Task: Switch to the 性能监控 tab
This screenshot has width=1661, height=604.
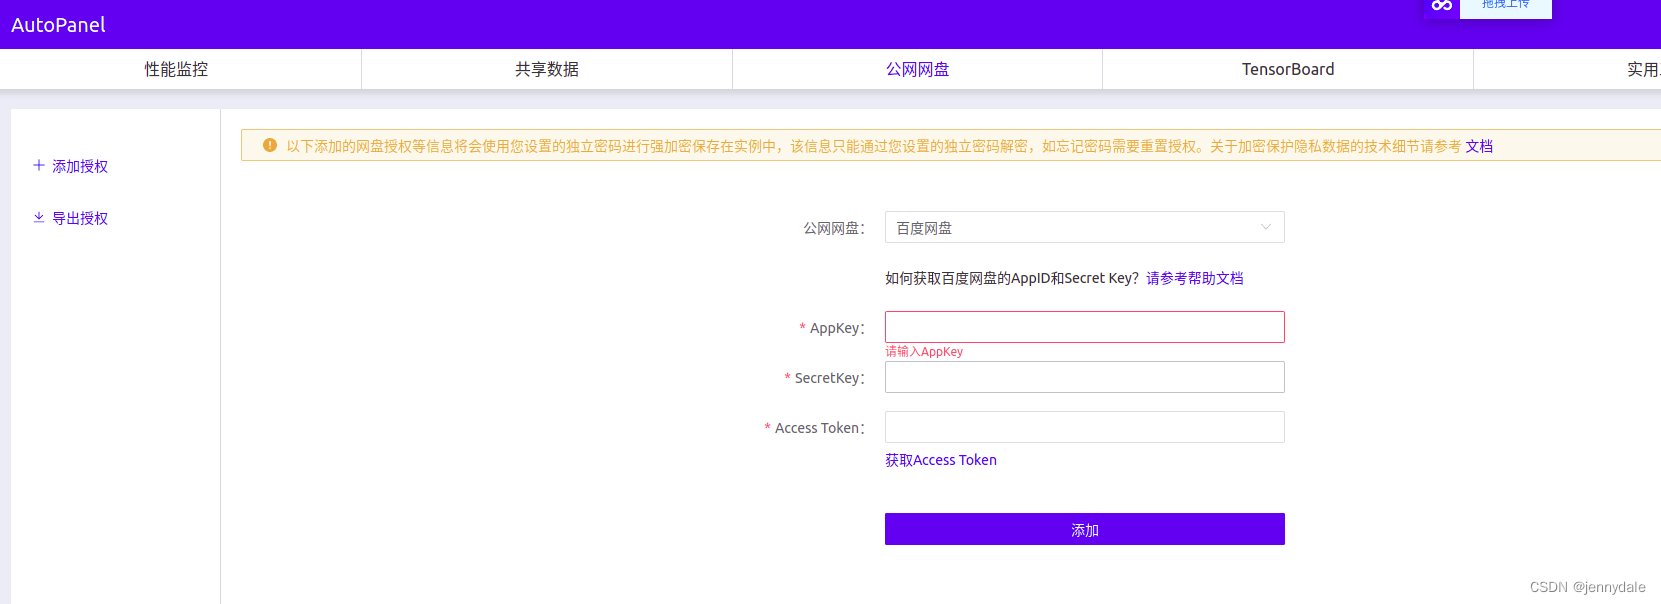Action: tap(176, 69)
